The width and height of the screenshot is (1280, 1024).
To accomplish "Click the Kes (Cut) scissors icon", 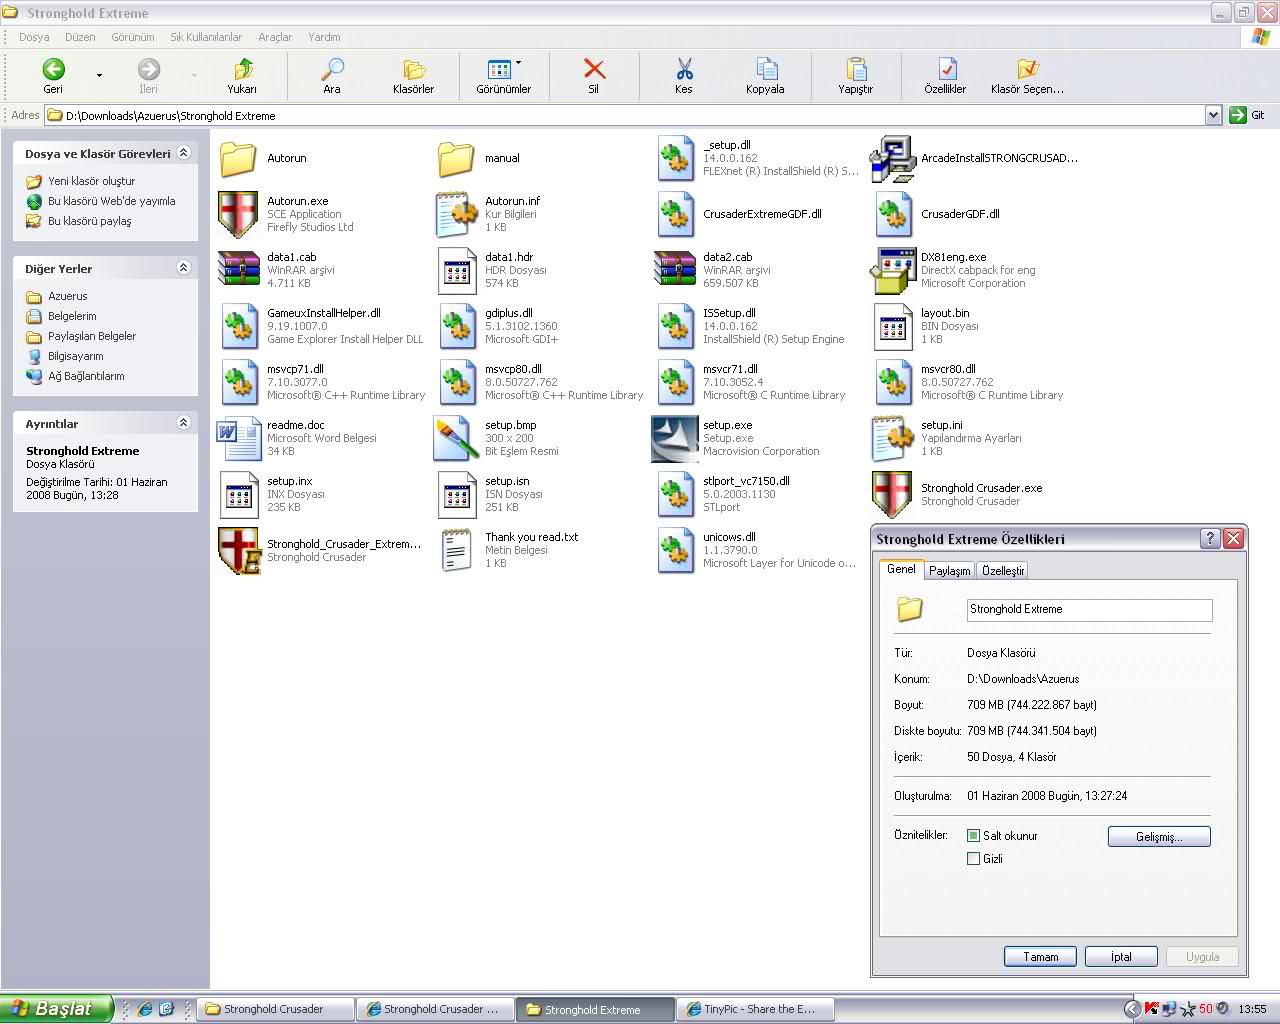I will (x=684, y=69).
